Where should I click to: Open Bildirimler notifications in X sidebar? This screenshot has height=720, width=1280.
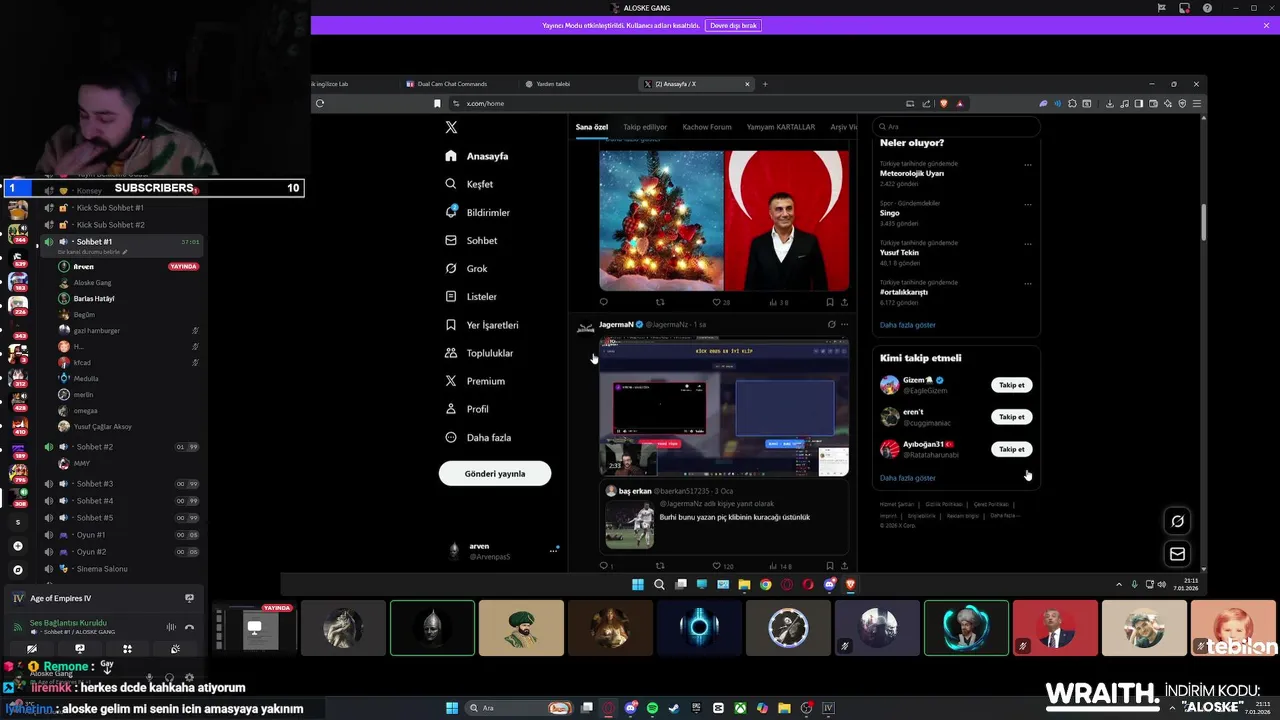478,212
